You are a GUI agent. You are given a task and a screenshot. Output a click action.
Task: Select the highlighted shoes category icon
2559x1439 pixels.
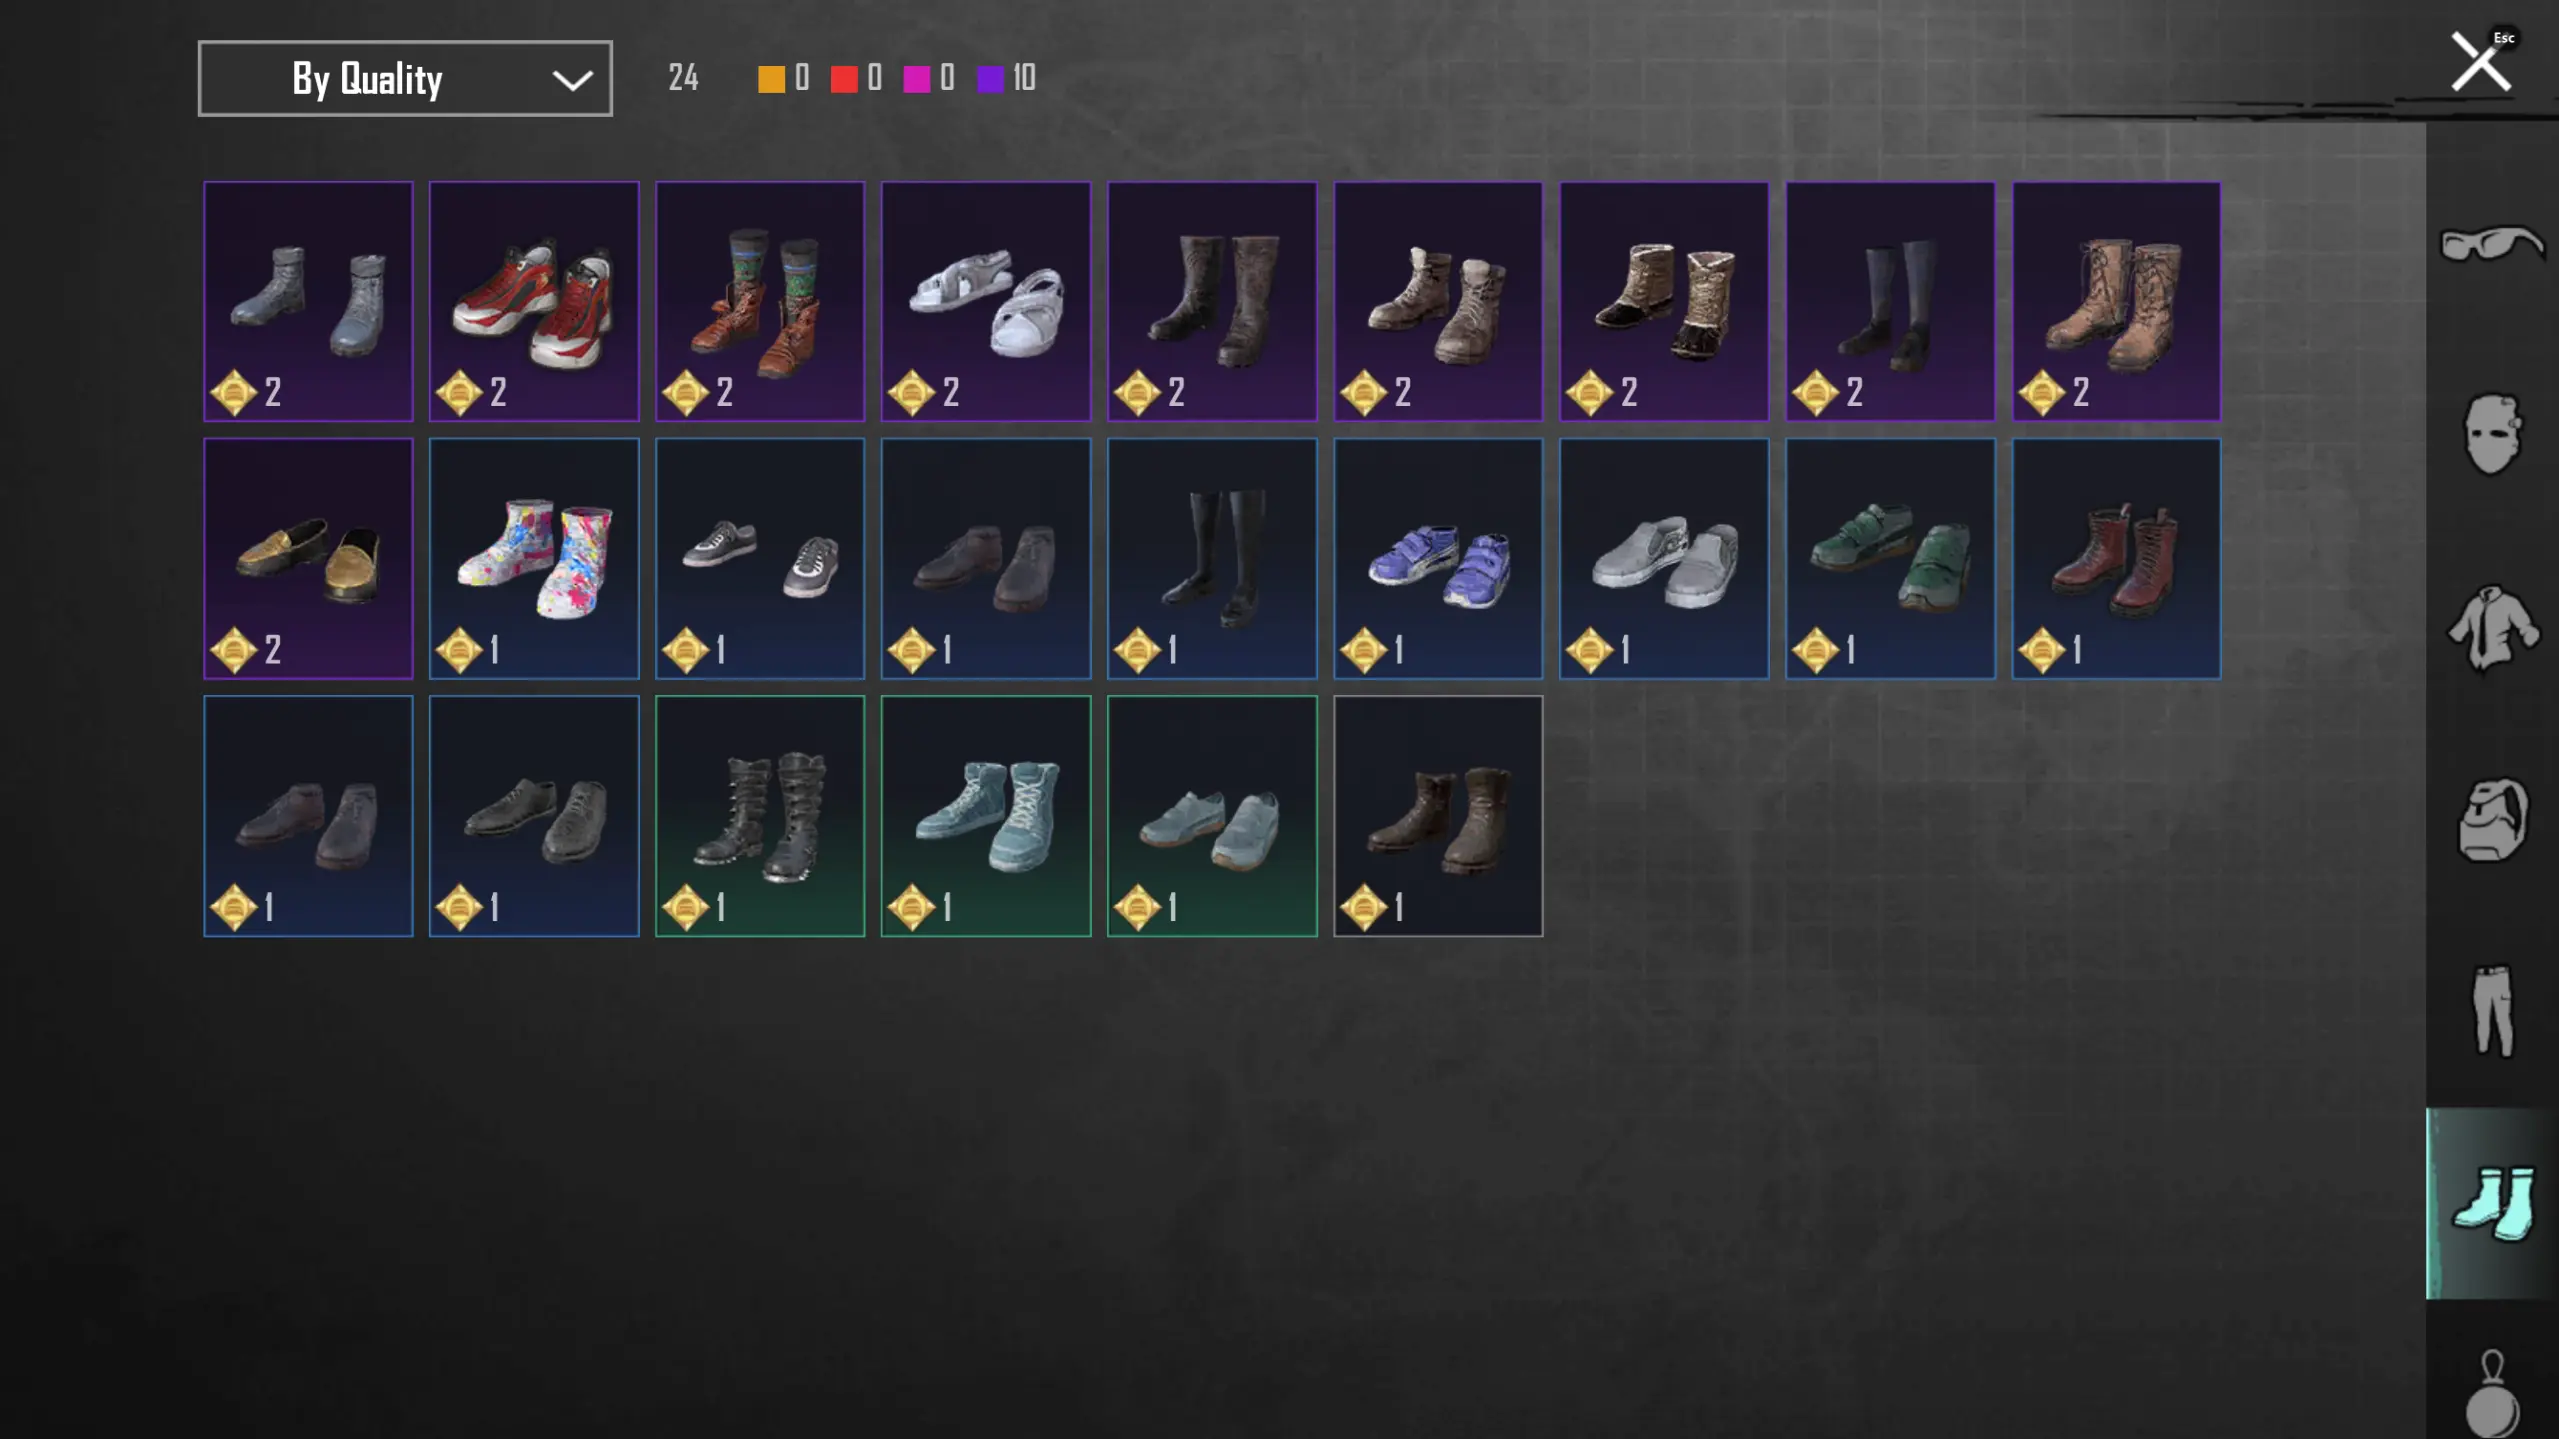tap(2491, 1203)
